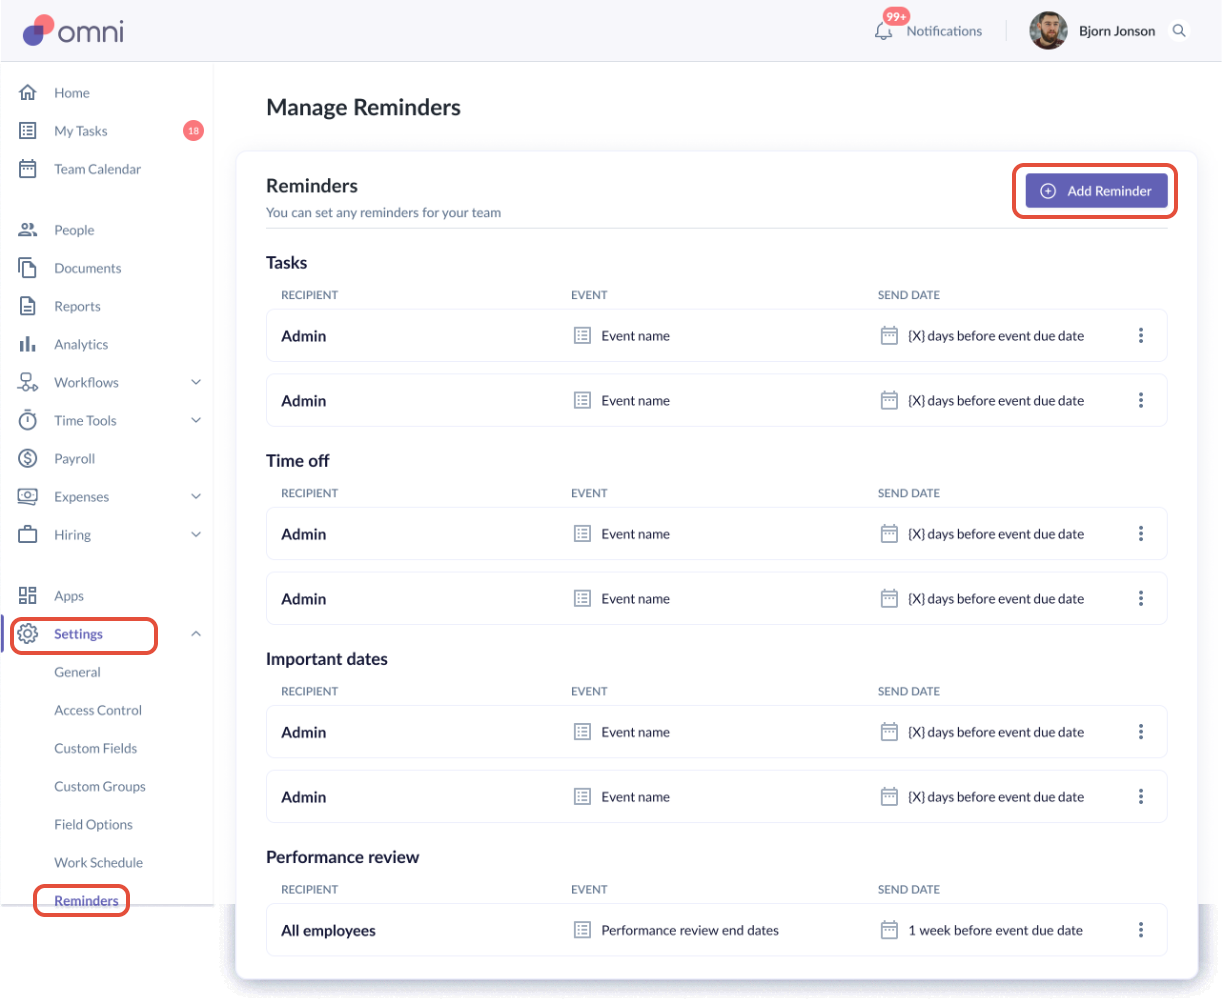Click the search magnifier icon
Image resolution: width=1224 pixels, height=1005 pixels.
[x=1179, y=31]
